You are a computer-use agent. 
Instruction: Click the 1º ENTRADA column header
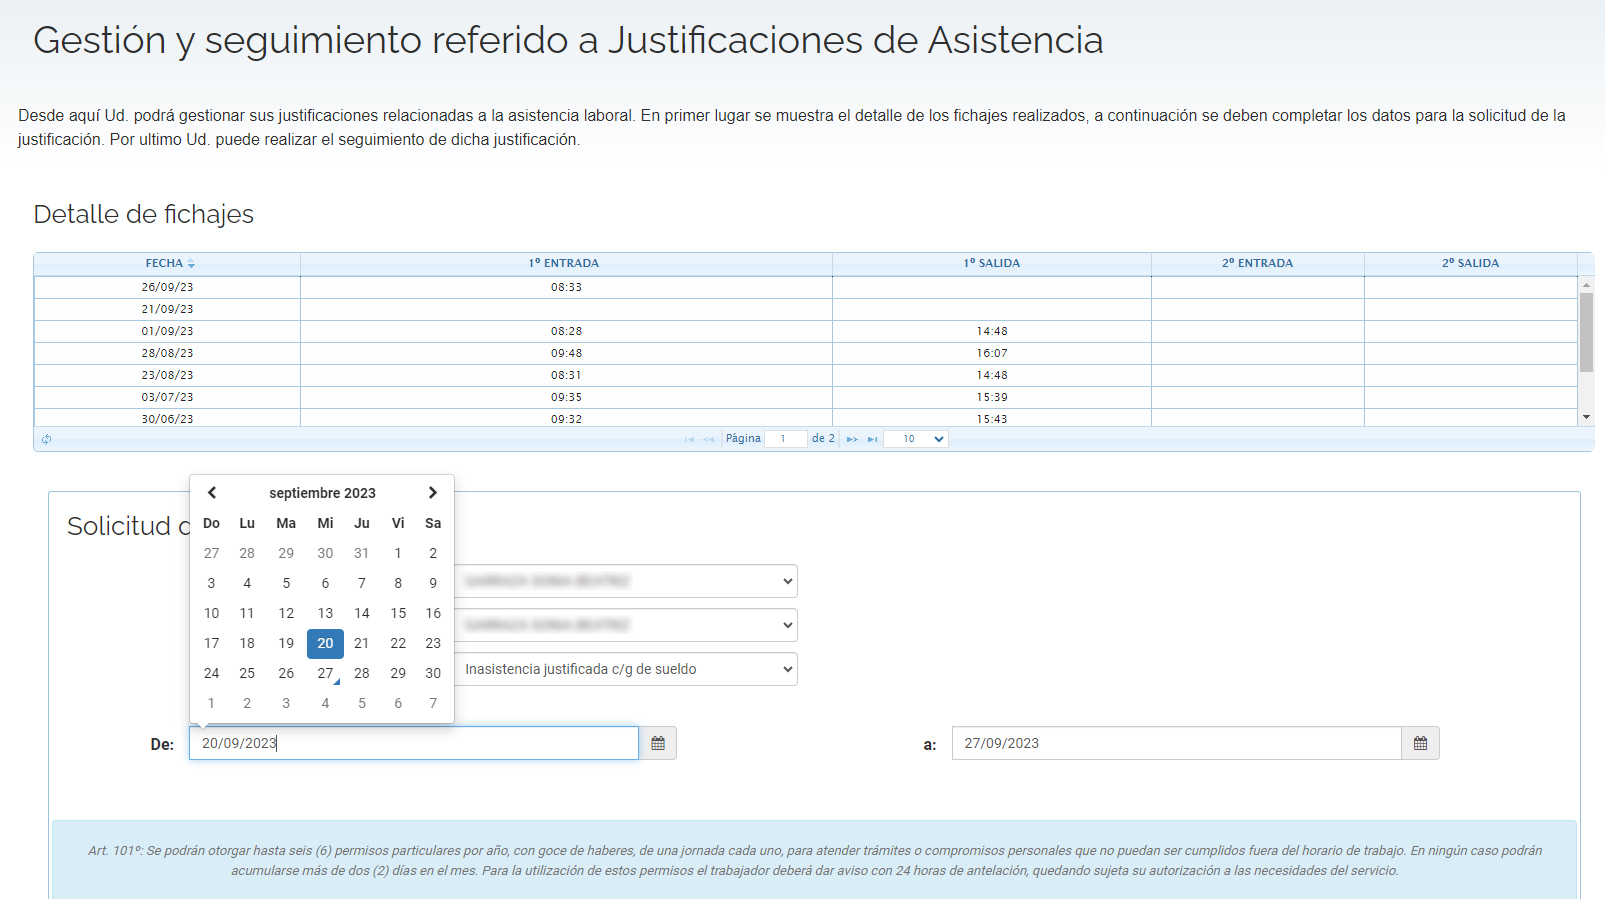pos(565,263)
